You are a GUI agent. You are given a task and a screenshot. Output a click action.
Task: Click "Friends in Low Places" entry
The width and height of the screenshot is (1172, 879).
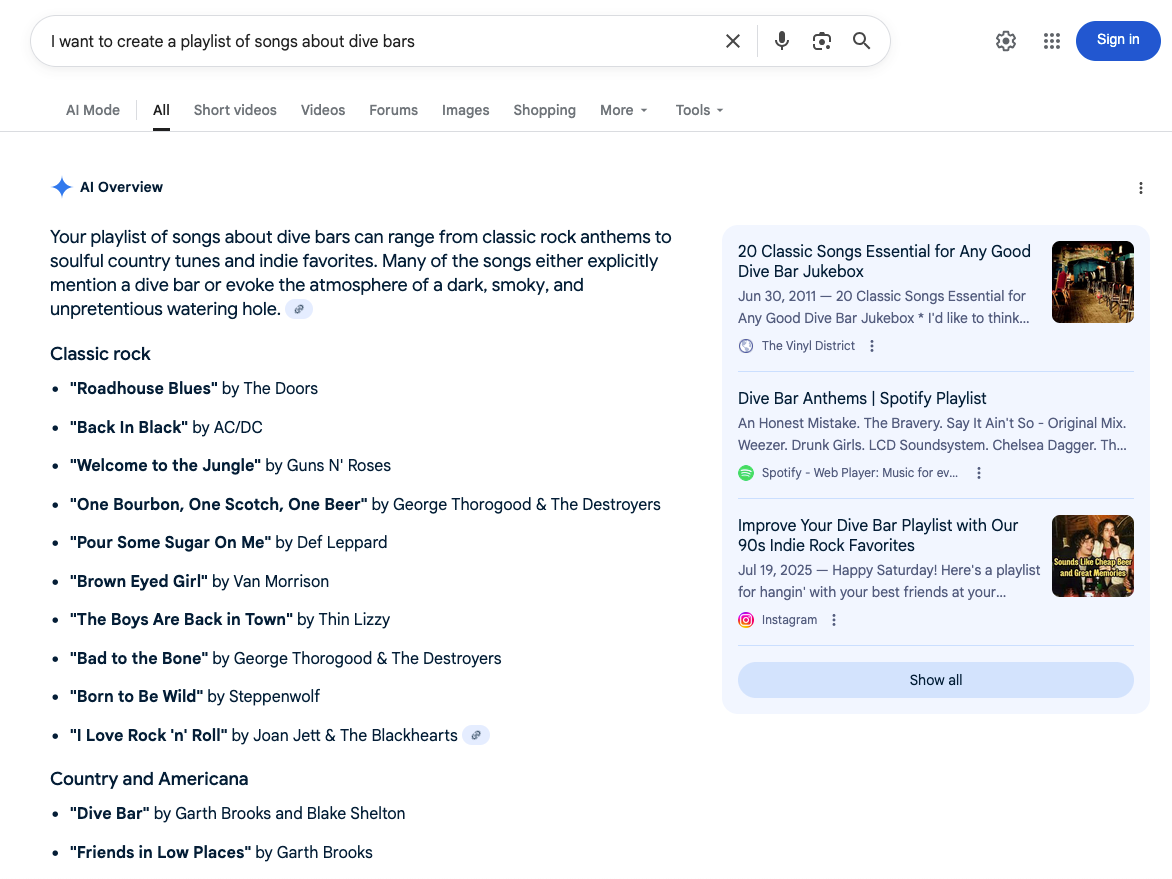220,852
